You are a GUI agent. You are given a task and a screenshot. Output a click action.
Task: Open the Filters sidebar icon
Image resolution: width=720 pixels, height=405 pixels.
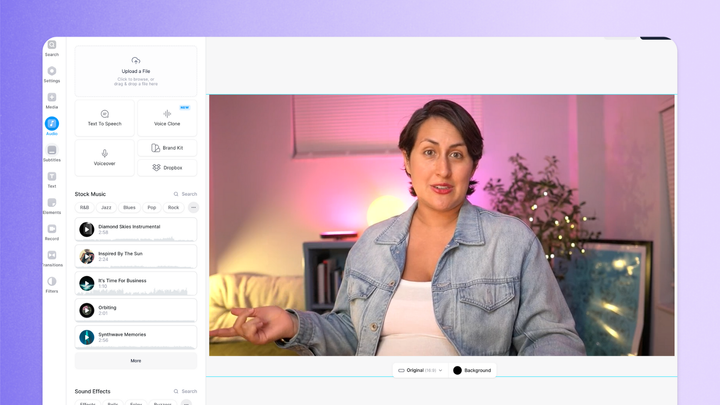pos(51,282)
